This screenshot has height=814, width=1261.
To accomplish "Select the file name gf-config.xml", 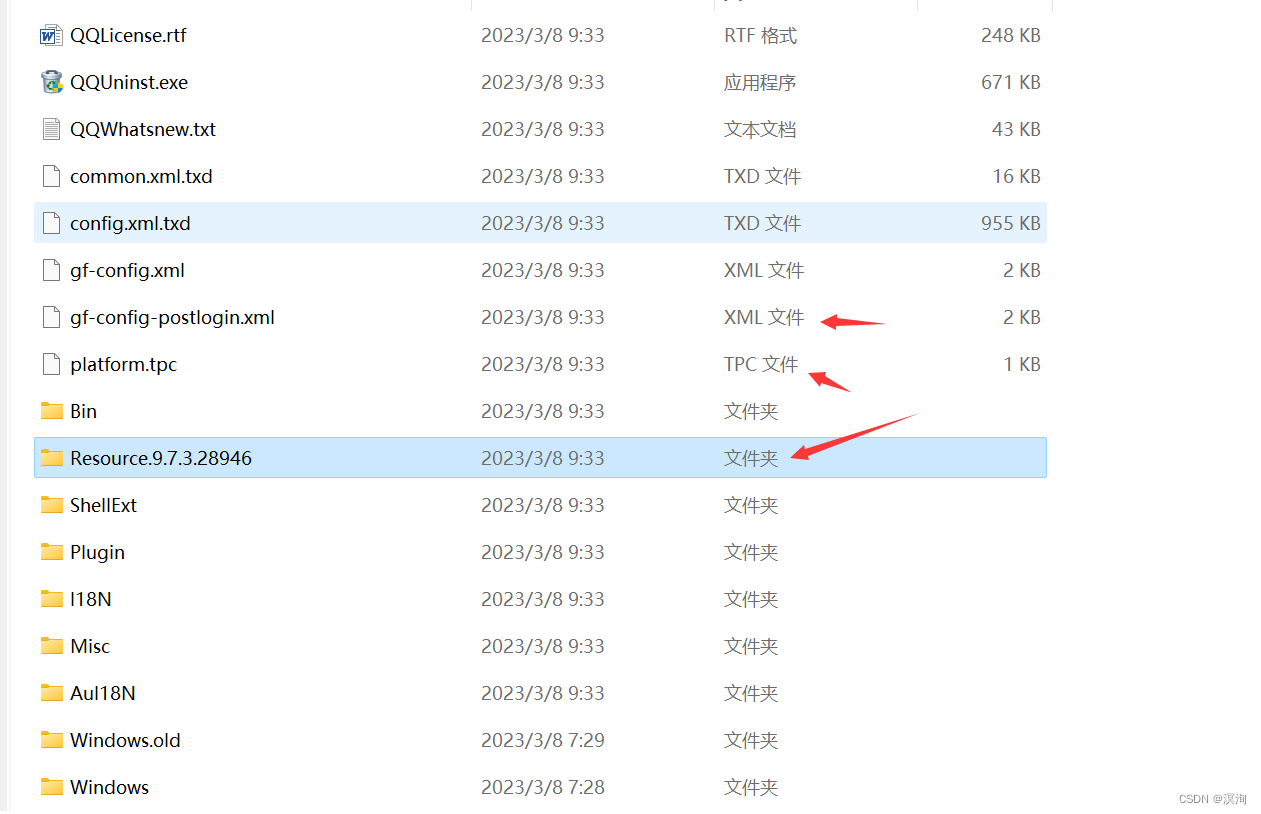I will tap(127, 271).
